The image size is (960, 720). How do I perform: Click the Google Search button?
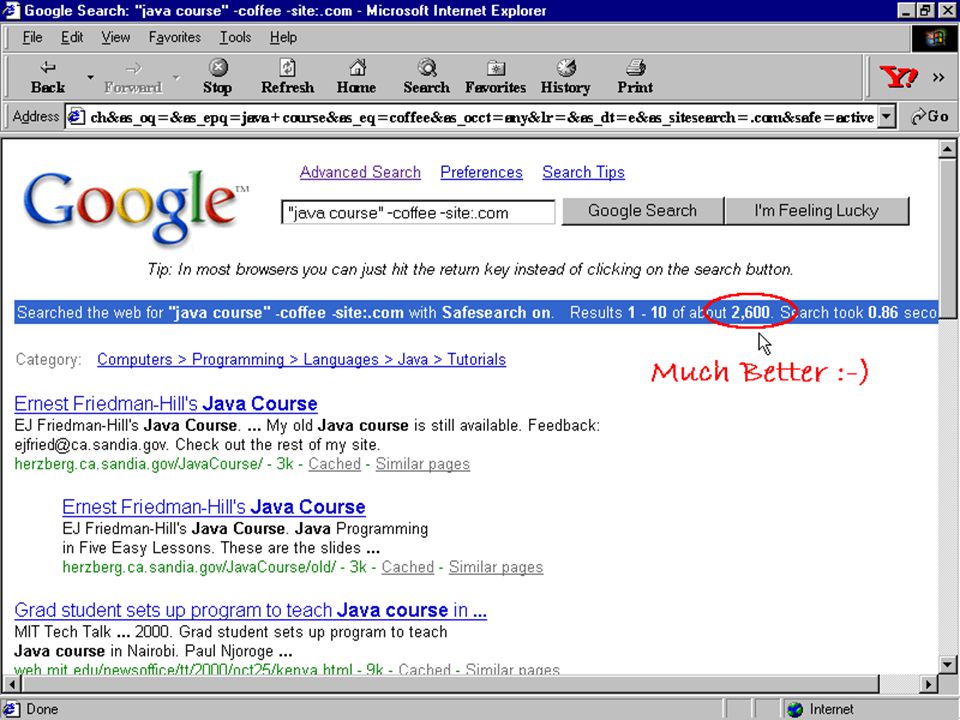(642, 211)
